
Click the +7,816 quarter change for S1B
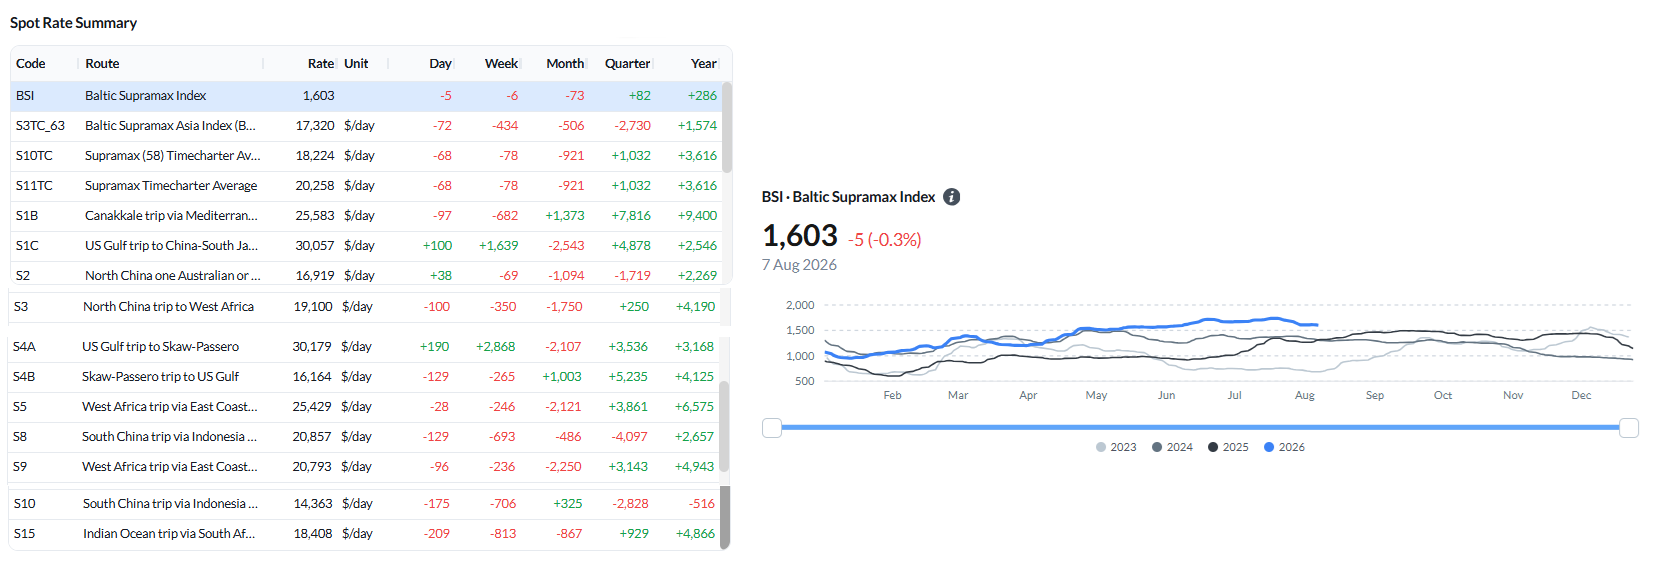coord(631,216)
